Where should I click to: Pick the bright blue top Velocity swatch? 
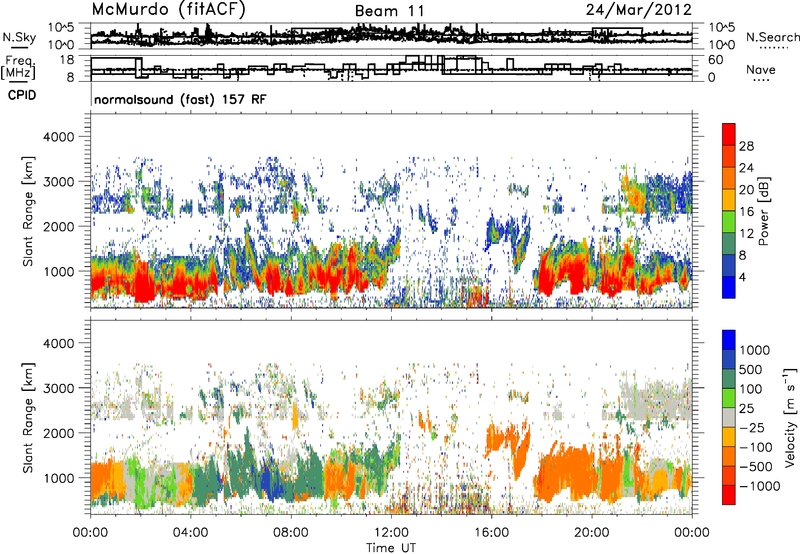(x=729, y=340)
